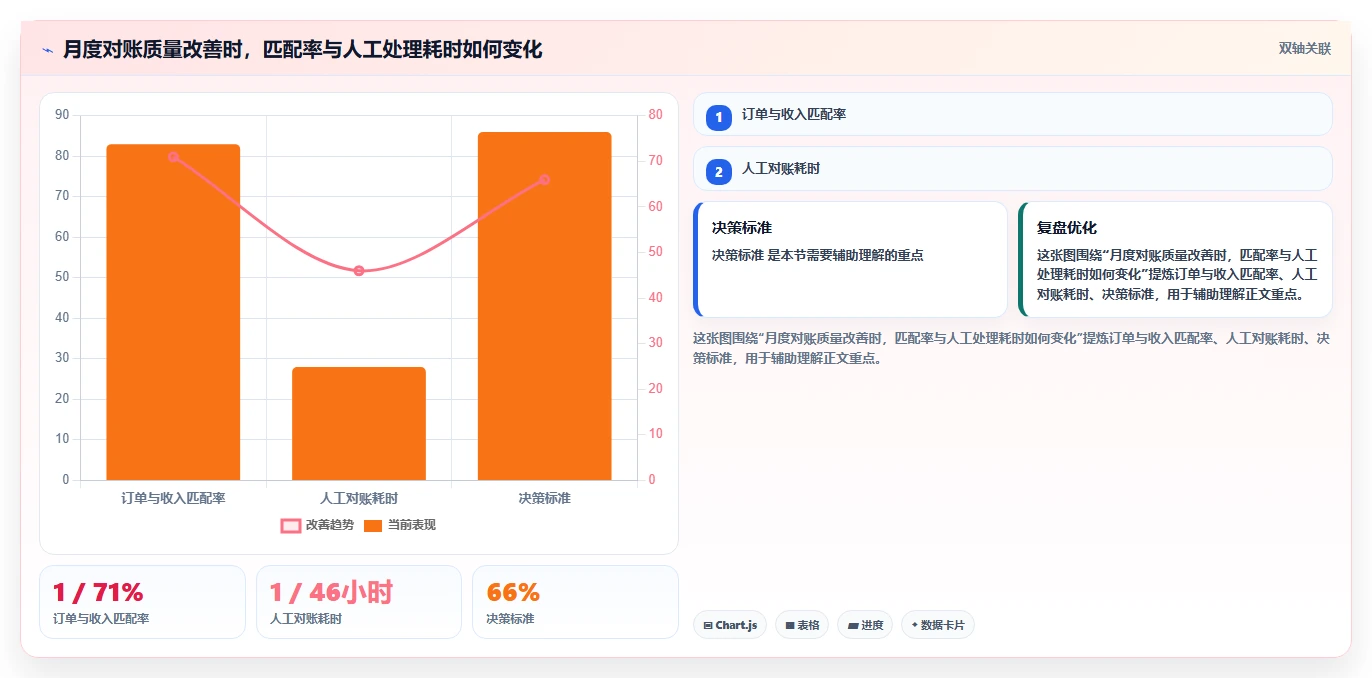Click the orange bar for 人工对账耗时

tap(359, 424)
